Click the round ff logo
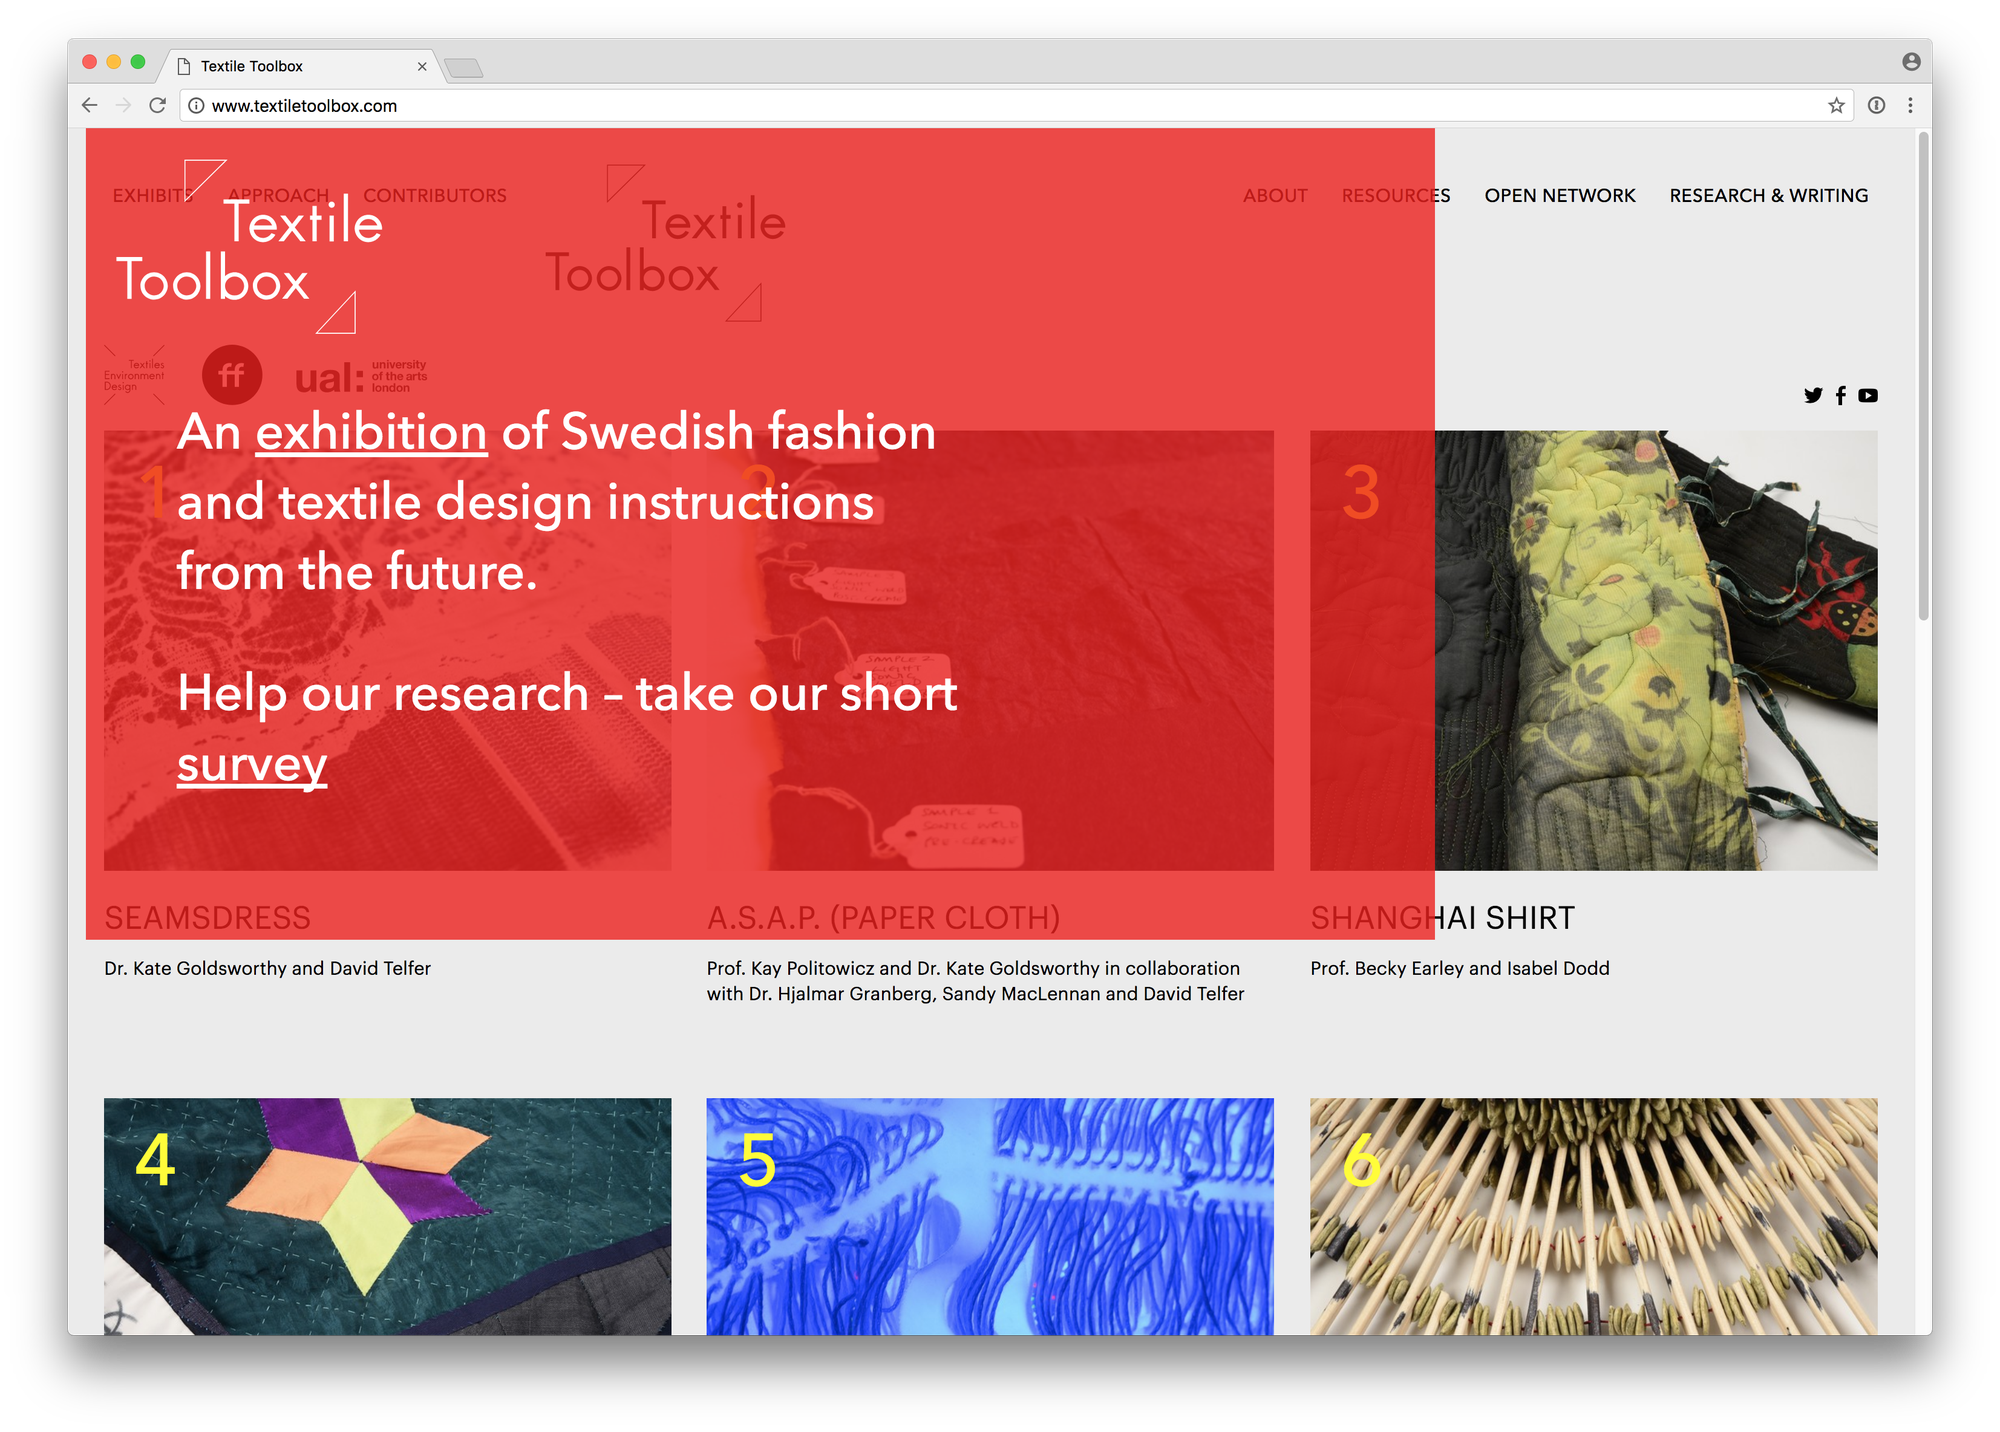Image resolution: width=2000 pixels, height=1432 pixels. coord(232,375)
